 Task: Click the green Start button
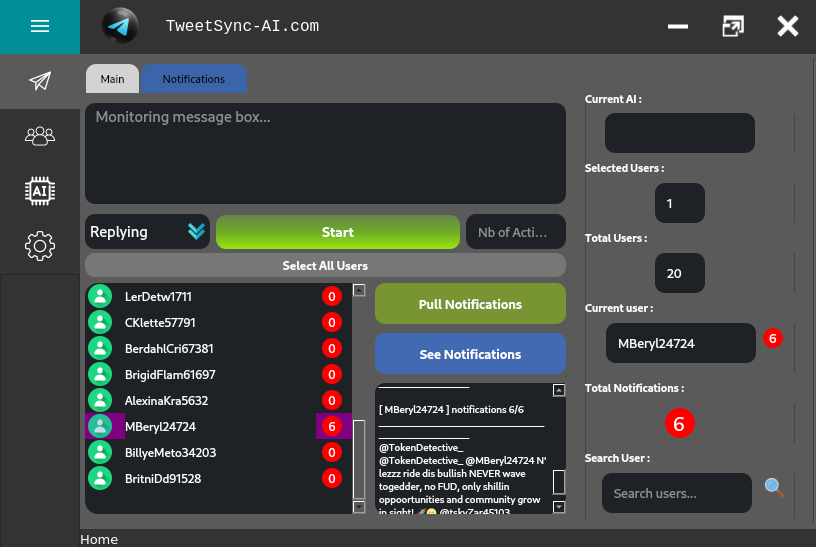pyautogui.click(x=338, y=232)
